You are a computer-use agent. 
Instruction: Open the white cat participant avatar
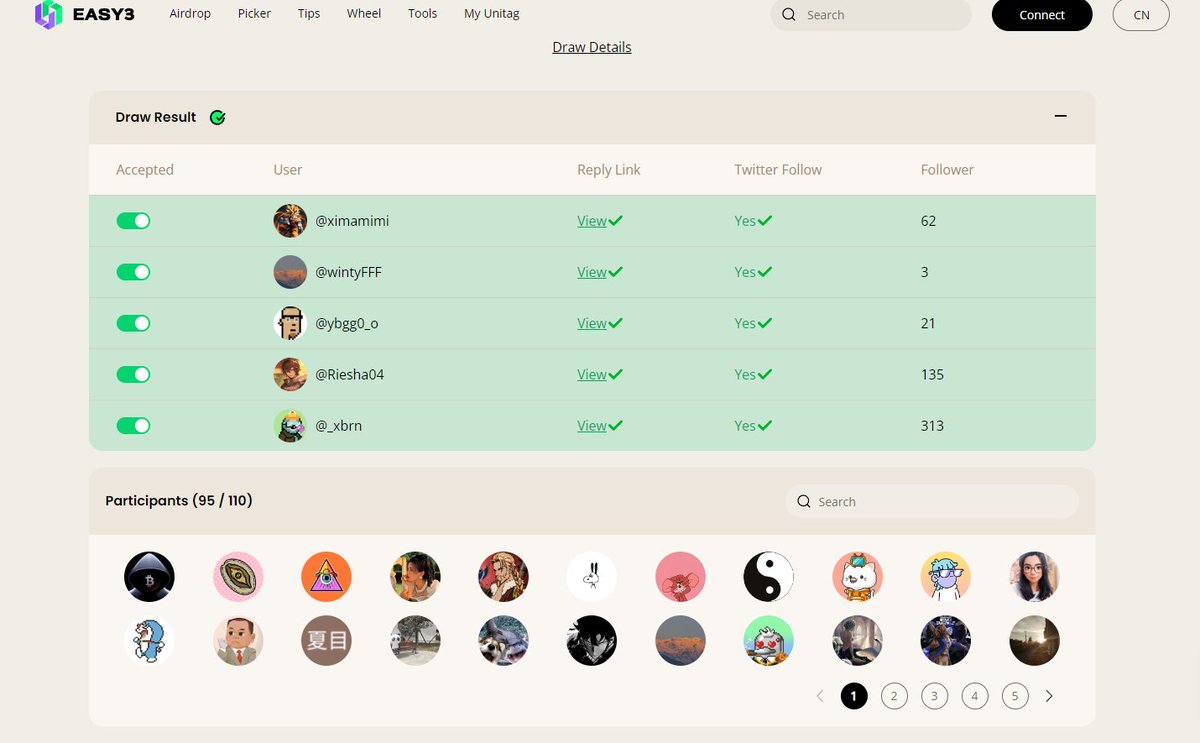(857, 577)
